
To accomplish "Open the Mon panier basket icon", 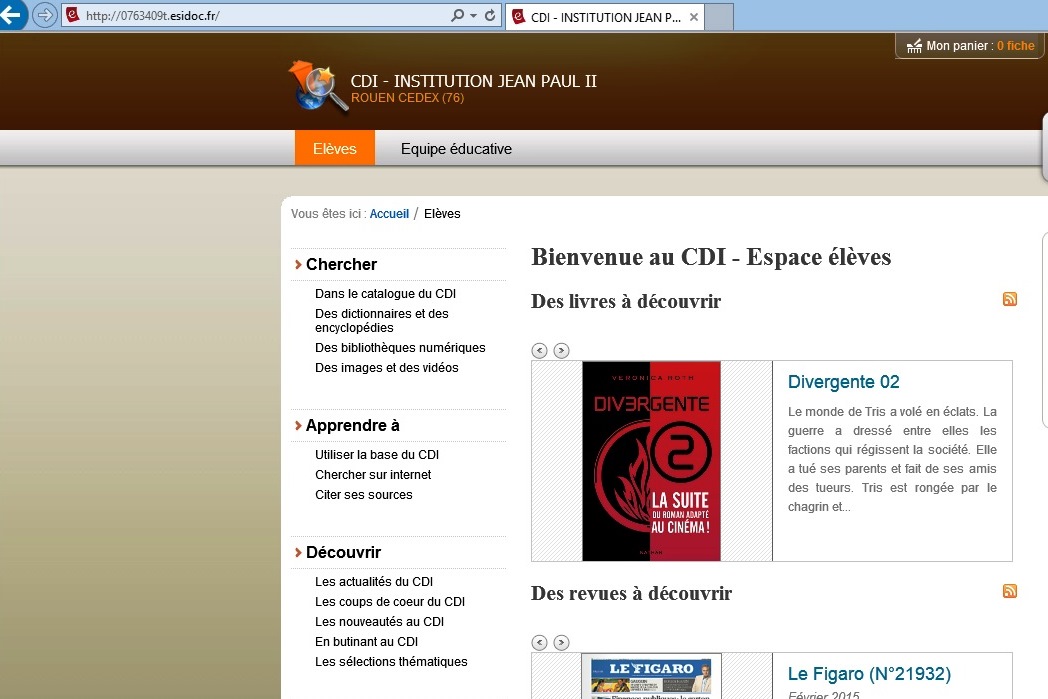I will (x=914, y=45).
